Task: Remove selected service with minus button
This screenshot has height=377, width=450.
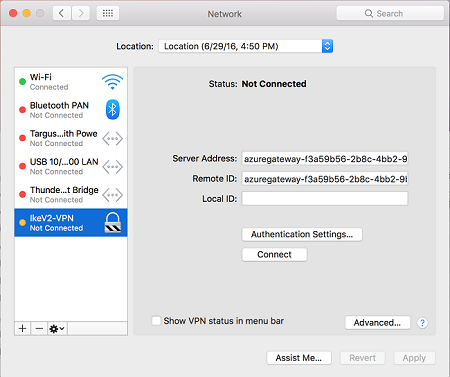Action: click(39, 329)
